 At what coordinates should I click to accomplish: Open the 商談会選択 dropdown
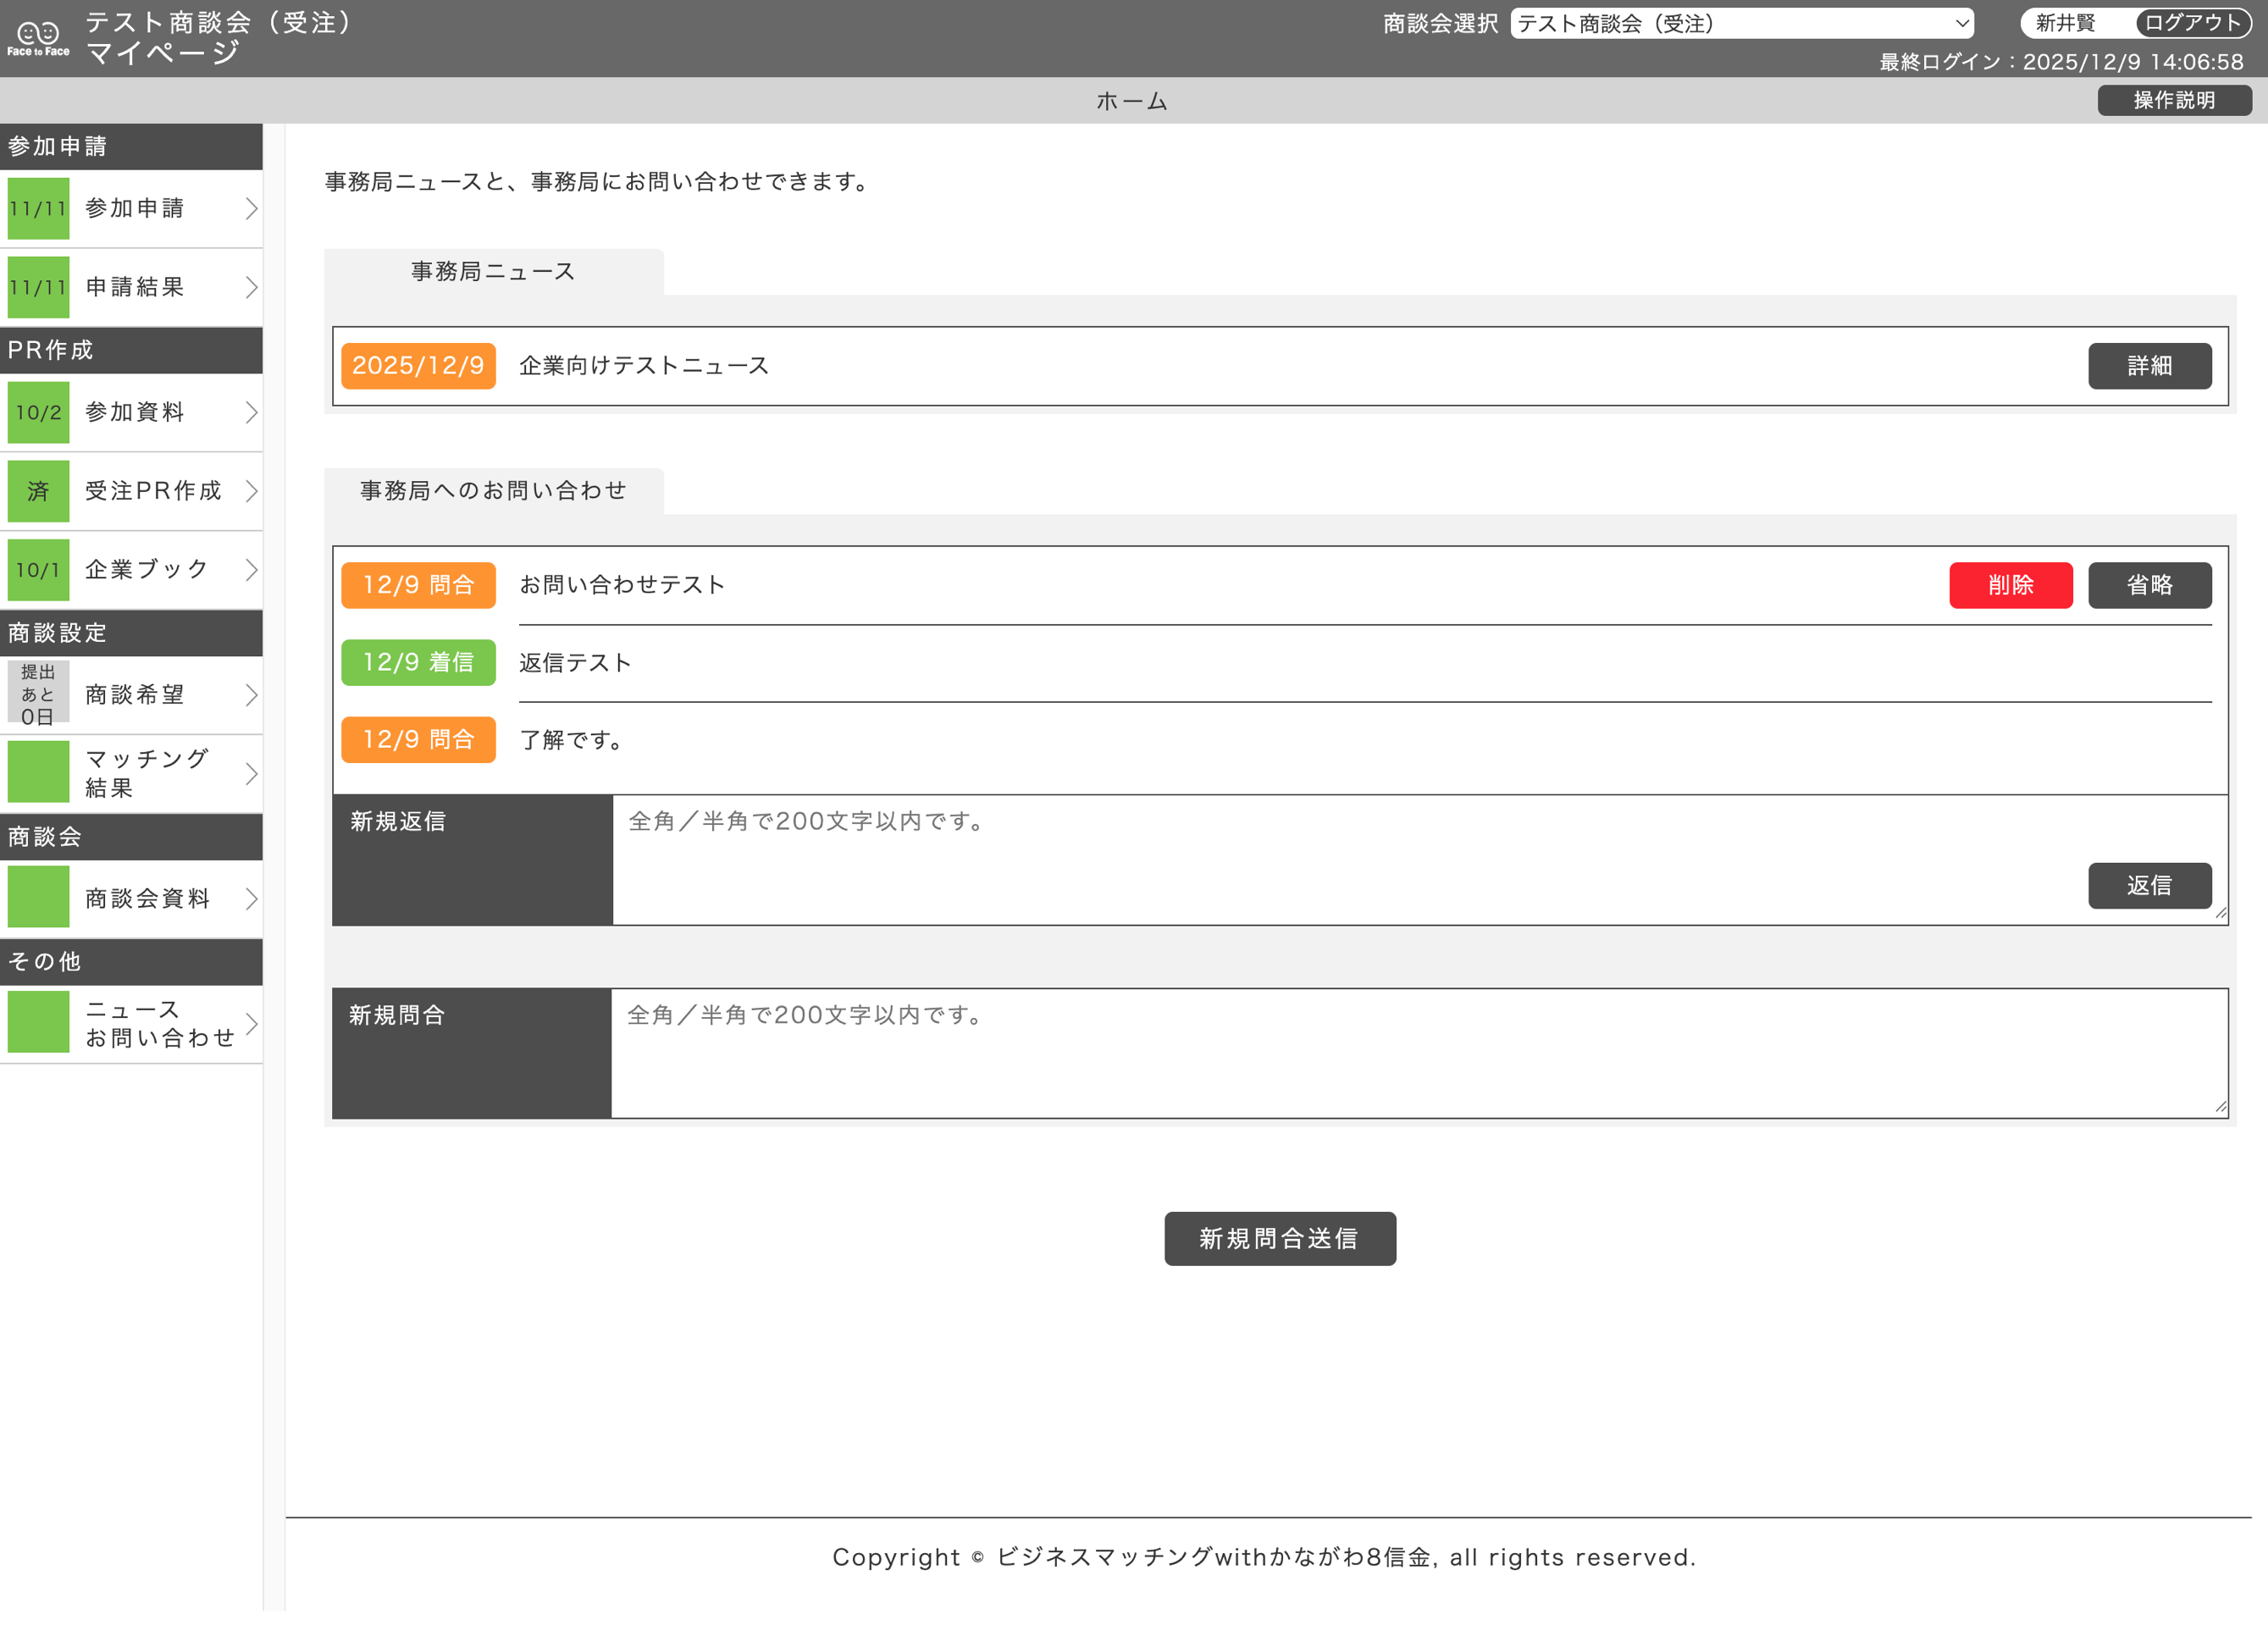(1741, 24)
